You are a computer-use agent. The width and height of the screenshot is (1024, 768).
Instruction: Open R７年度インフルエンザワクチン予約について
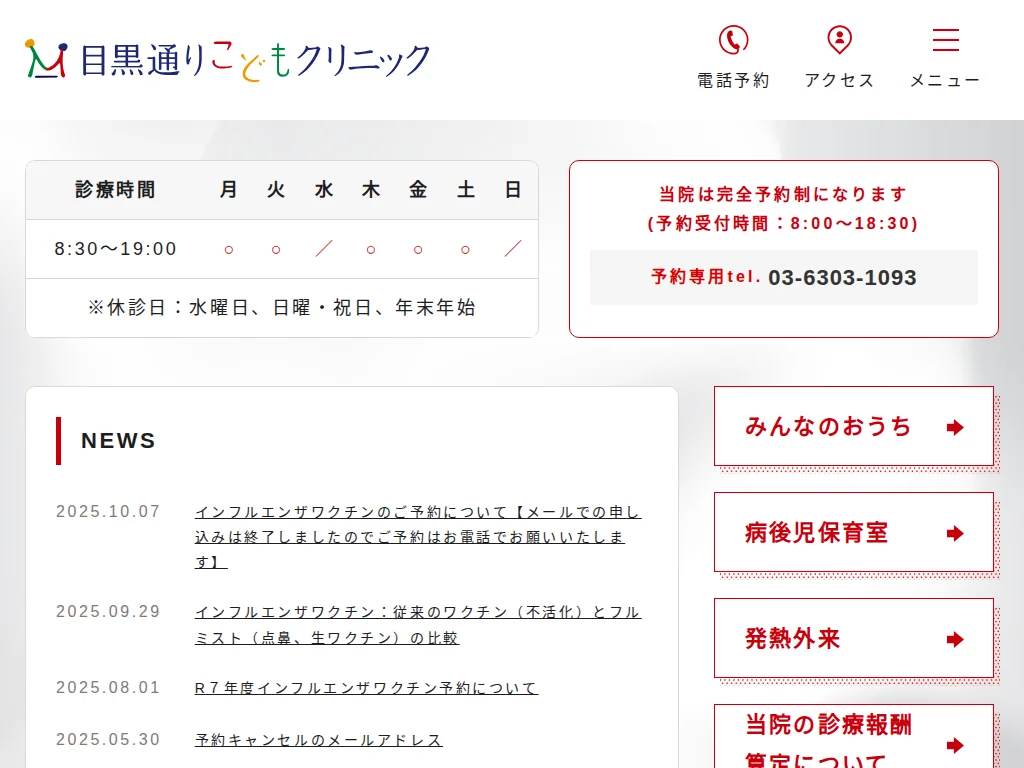point(366,688)
